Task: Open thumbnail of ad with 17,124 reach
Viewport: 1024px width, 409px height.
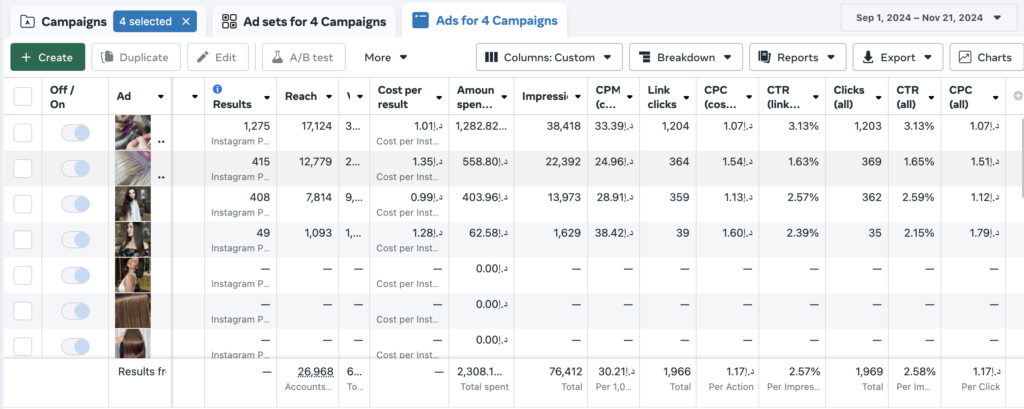Action: (133, 133)
